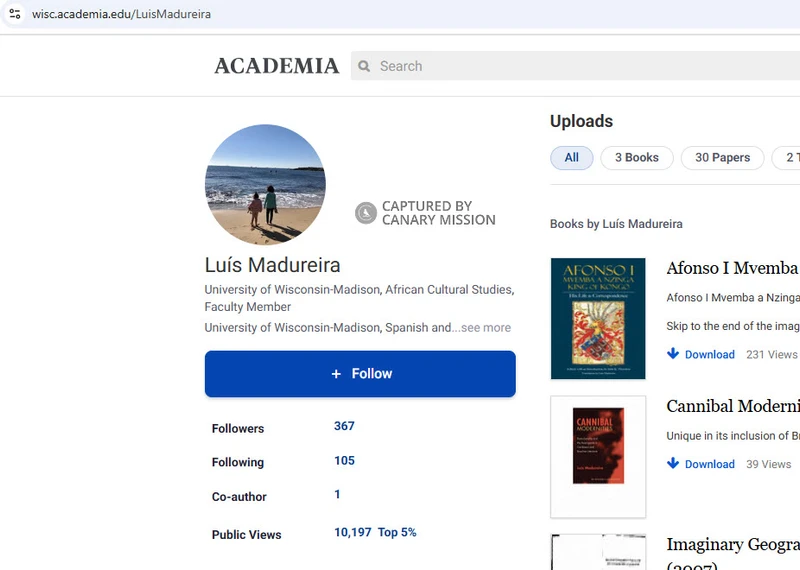Follow Luís Madureira with the Follow button
Viewport: 800px width, 570px height.
pos(360,374)
